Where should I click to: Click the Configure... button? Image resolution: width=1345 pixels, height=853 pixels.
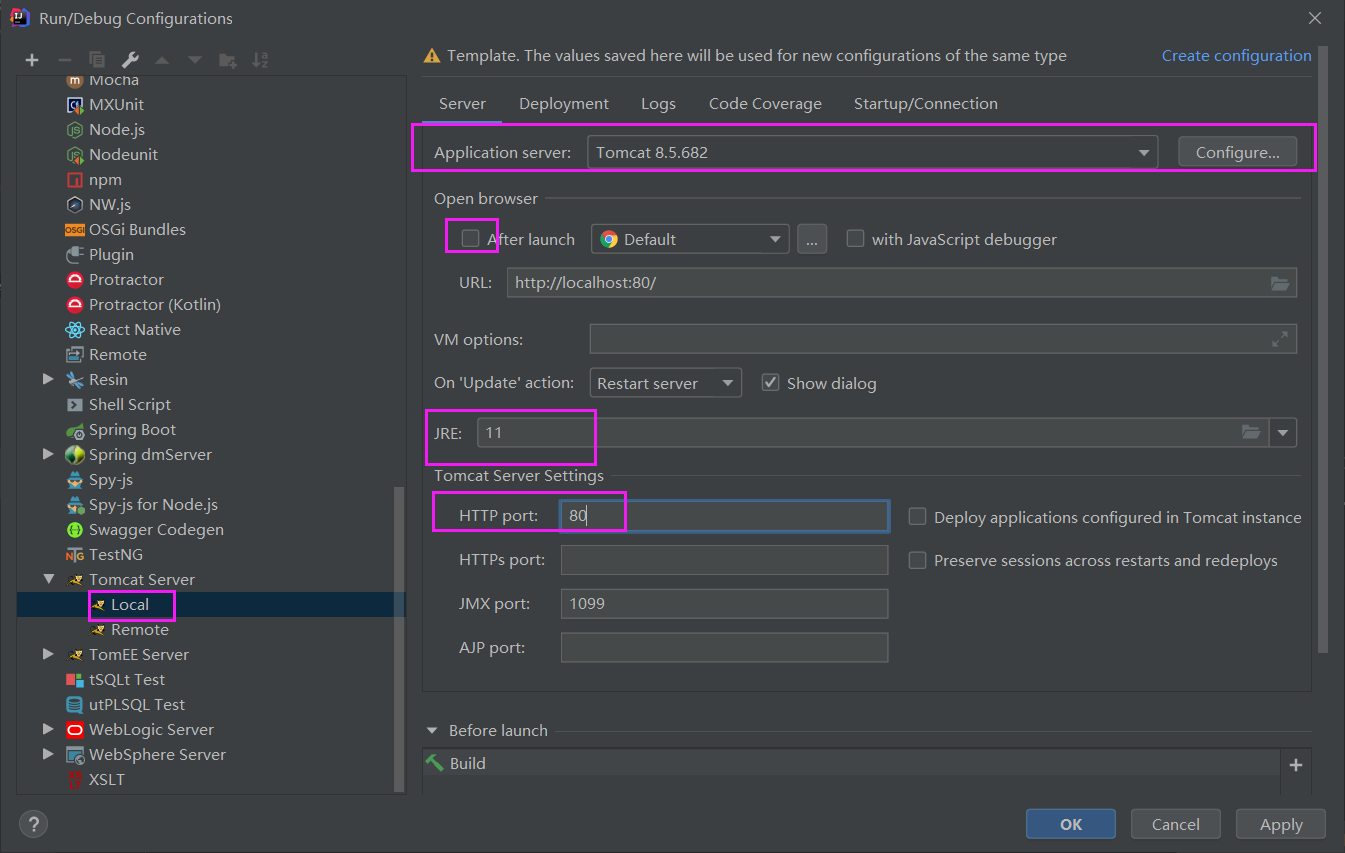coord(1238,152)
